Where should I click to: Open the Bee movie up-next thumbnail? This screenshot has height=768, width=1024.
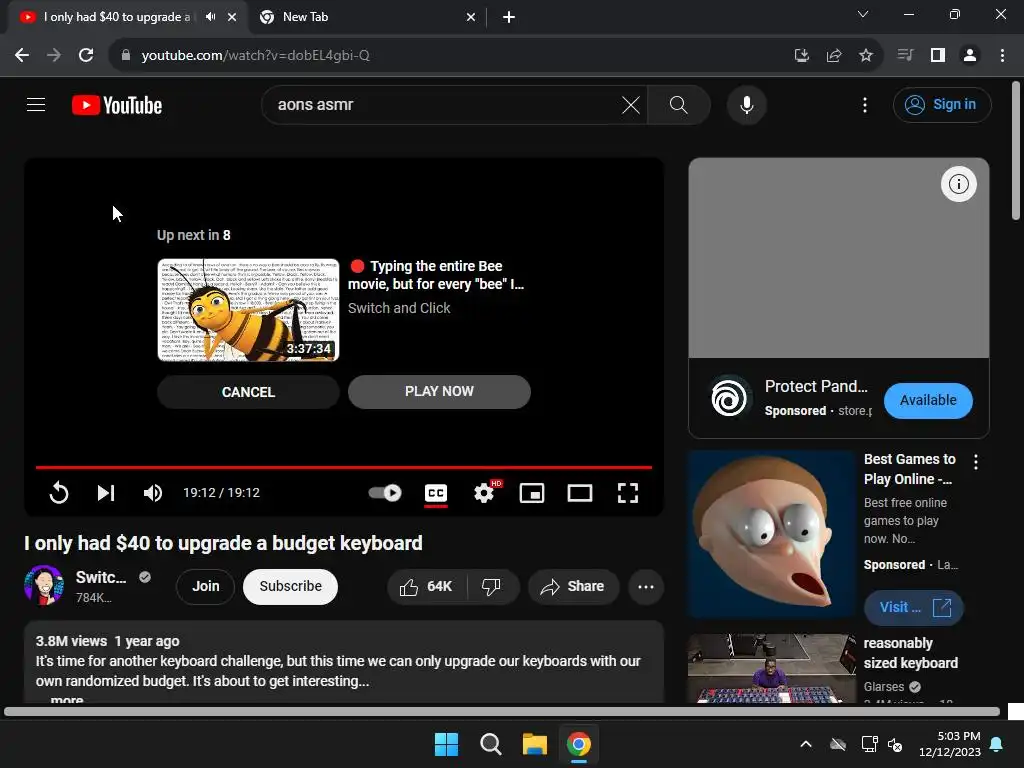click(248, 310)
